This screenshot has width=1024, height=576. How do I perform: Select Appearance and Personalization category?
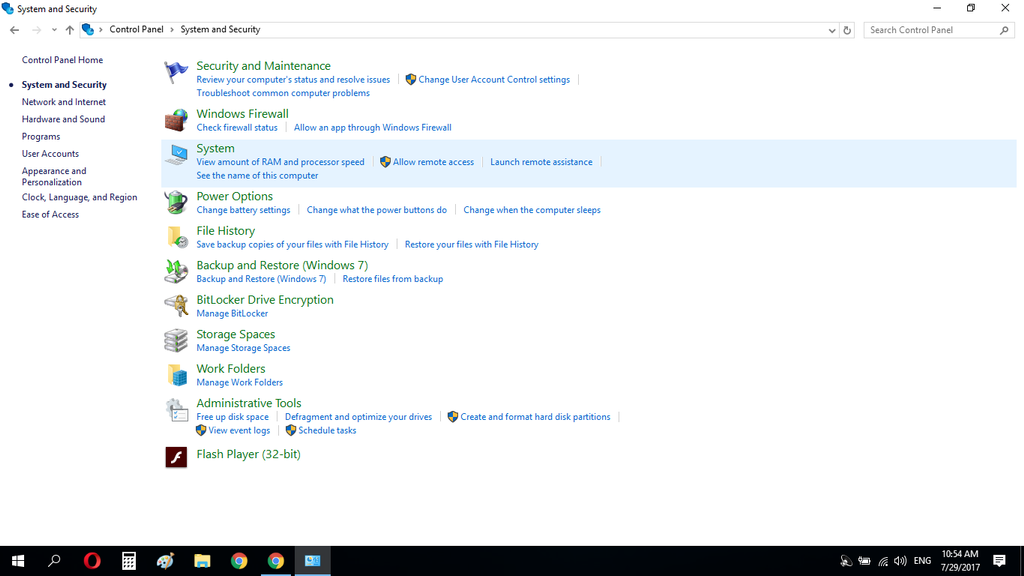tap(54, 176)
